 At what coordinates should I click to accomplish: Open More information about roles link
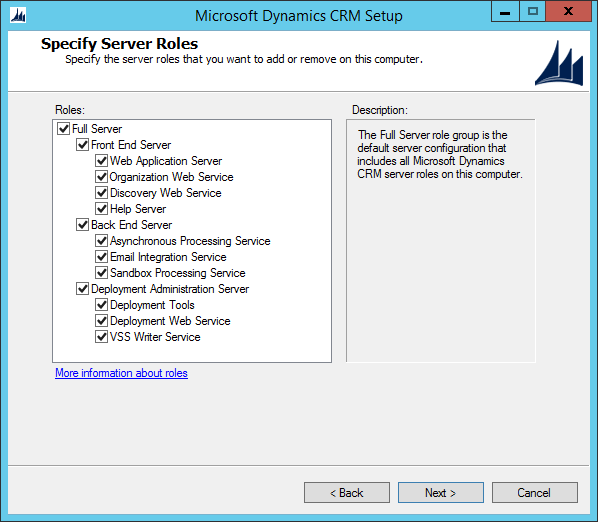121,373
